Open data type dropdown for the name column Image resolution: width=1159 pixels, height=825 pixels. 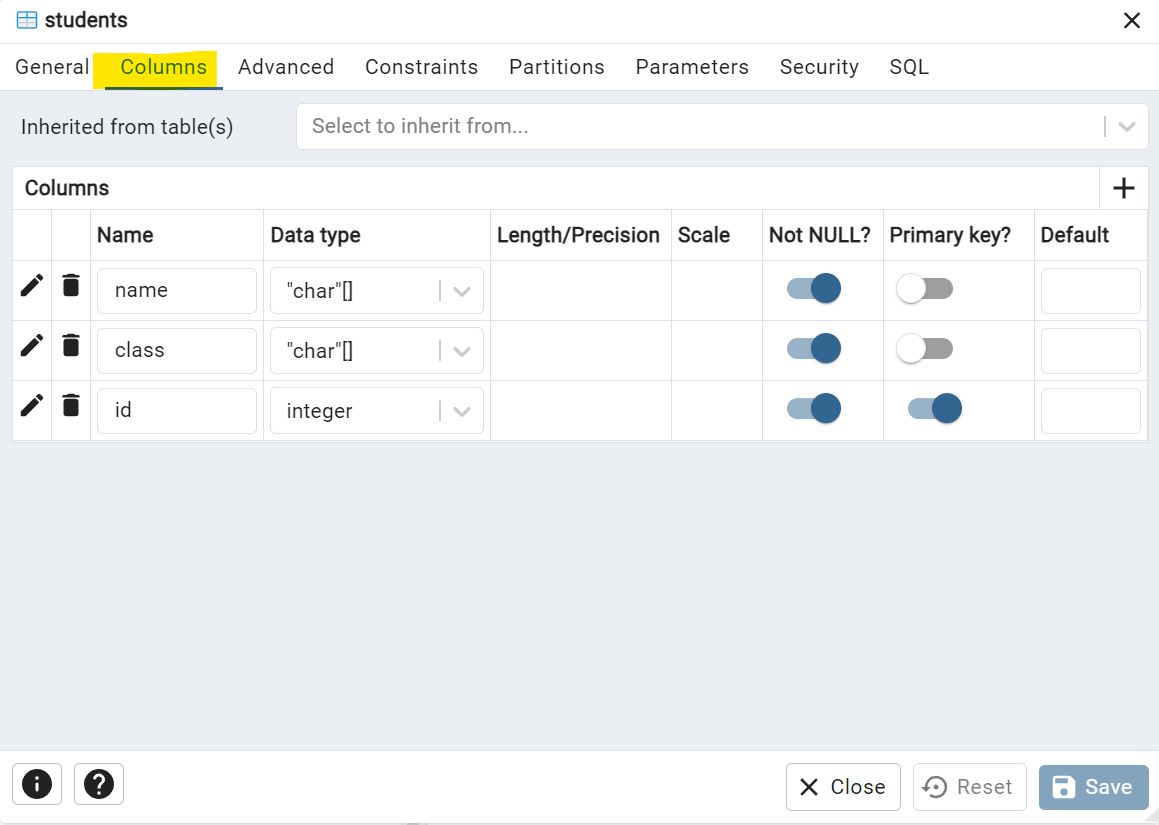pos(461,290)
